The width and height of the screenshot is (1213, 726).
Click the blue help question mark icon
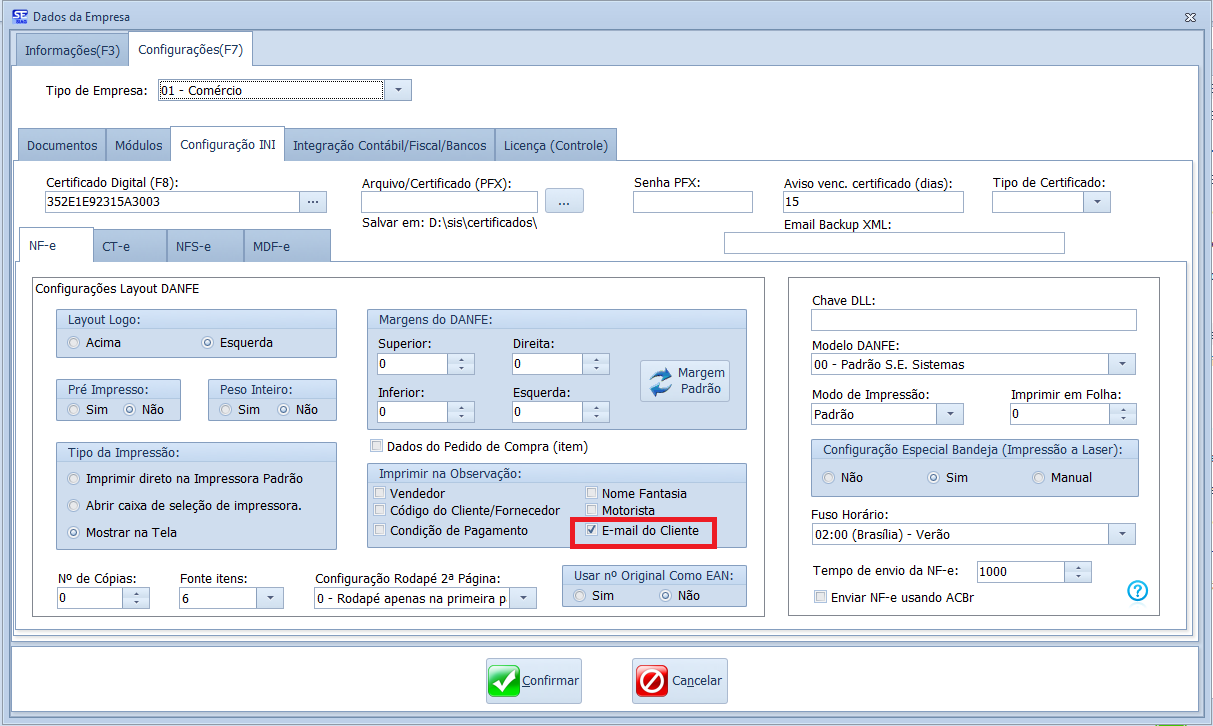coord(1137,591)
